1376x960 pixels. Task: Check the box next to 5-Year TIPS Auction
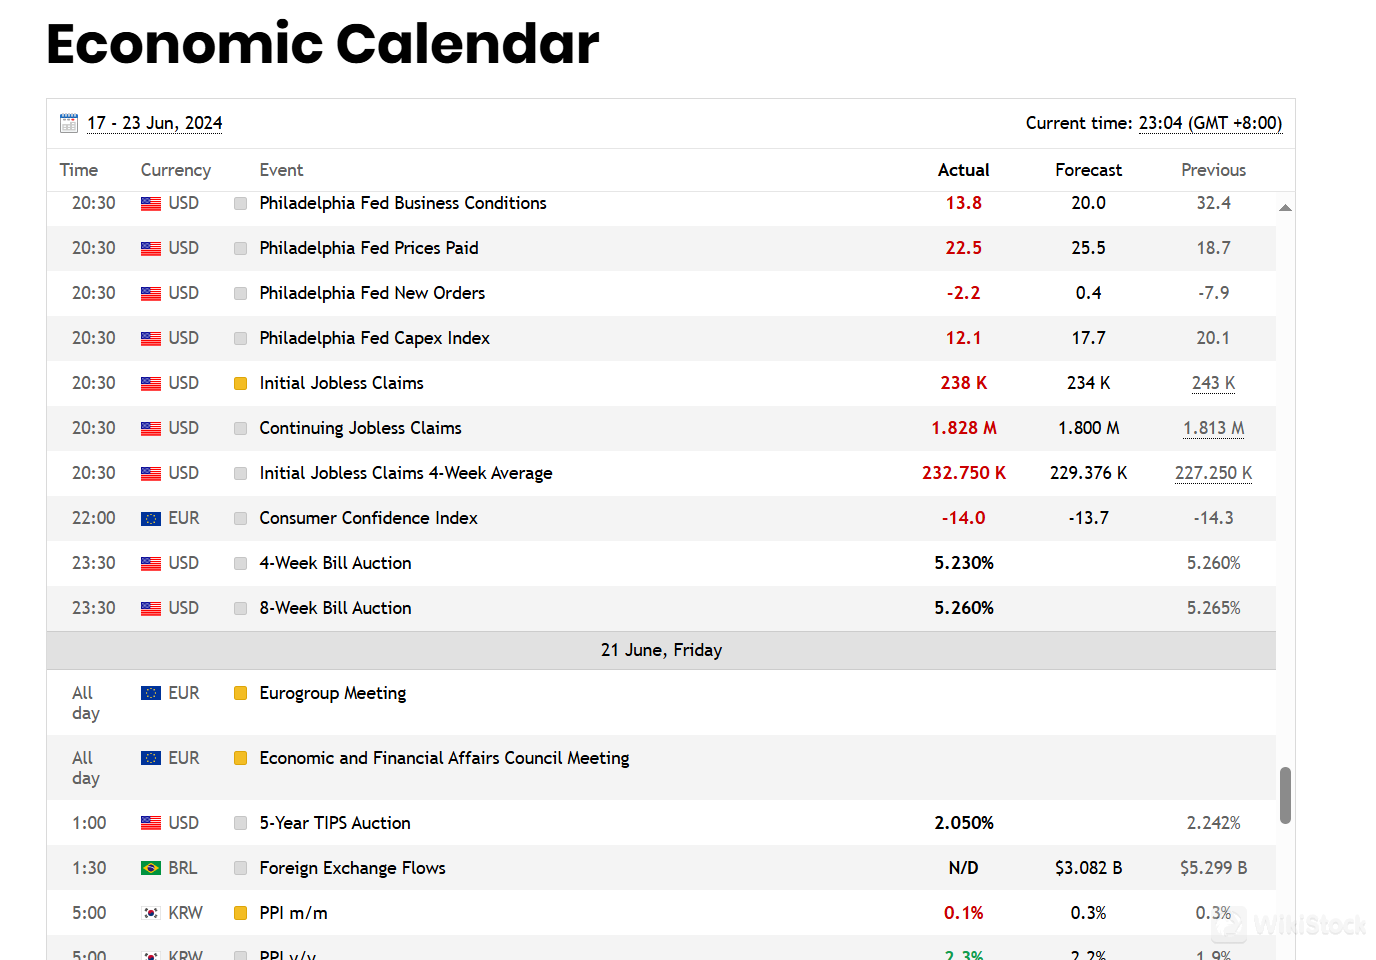coord(240,823)
